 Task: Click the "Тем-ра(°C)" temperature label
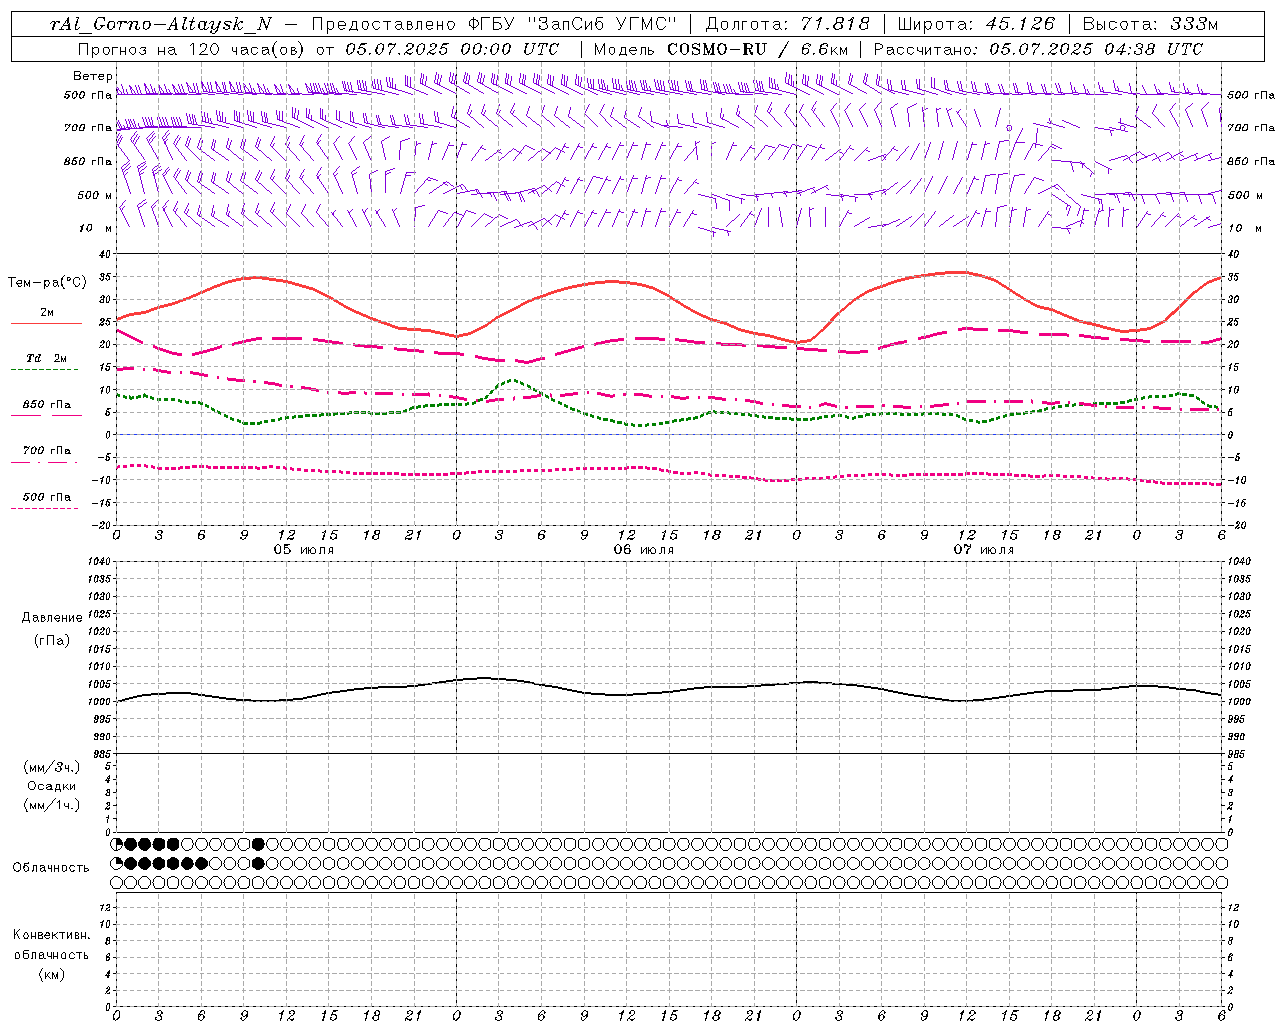click(x=47, y=283)
